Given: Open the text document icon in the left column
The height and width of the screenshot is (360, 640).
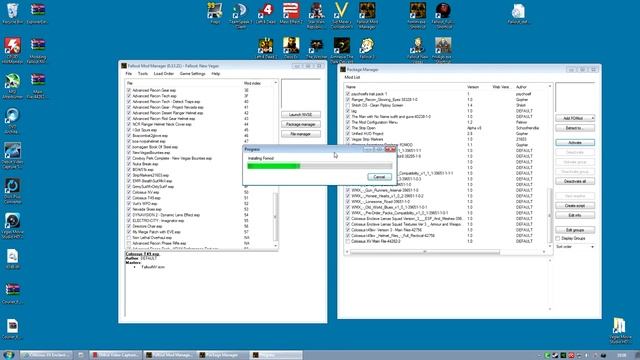Looking at the screenshot, I should [13, 259].
